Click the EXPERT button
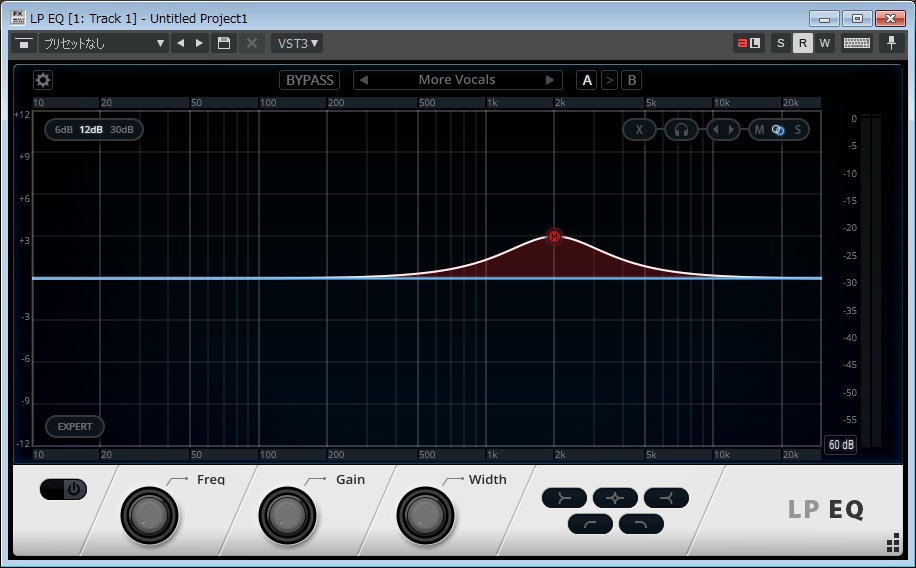Screen dimensions: 916x568 pos(75,427)
